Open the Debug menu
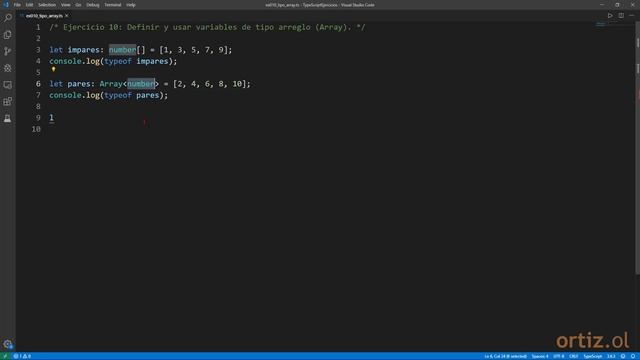This screenshot has height=360, width=640. (x=93, y=5)
